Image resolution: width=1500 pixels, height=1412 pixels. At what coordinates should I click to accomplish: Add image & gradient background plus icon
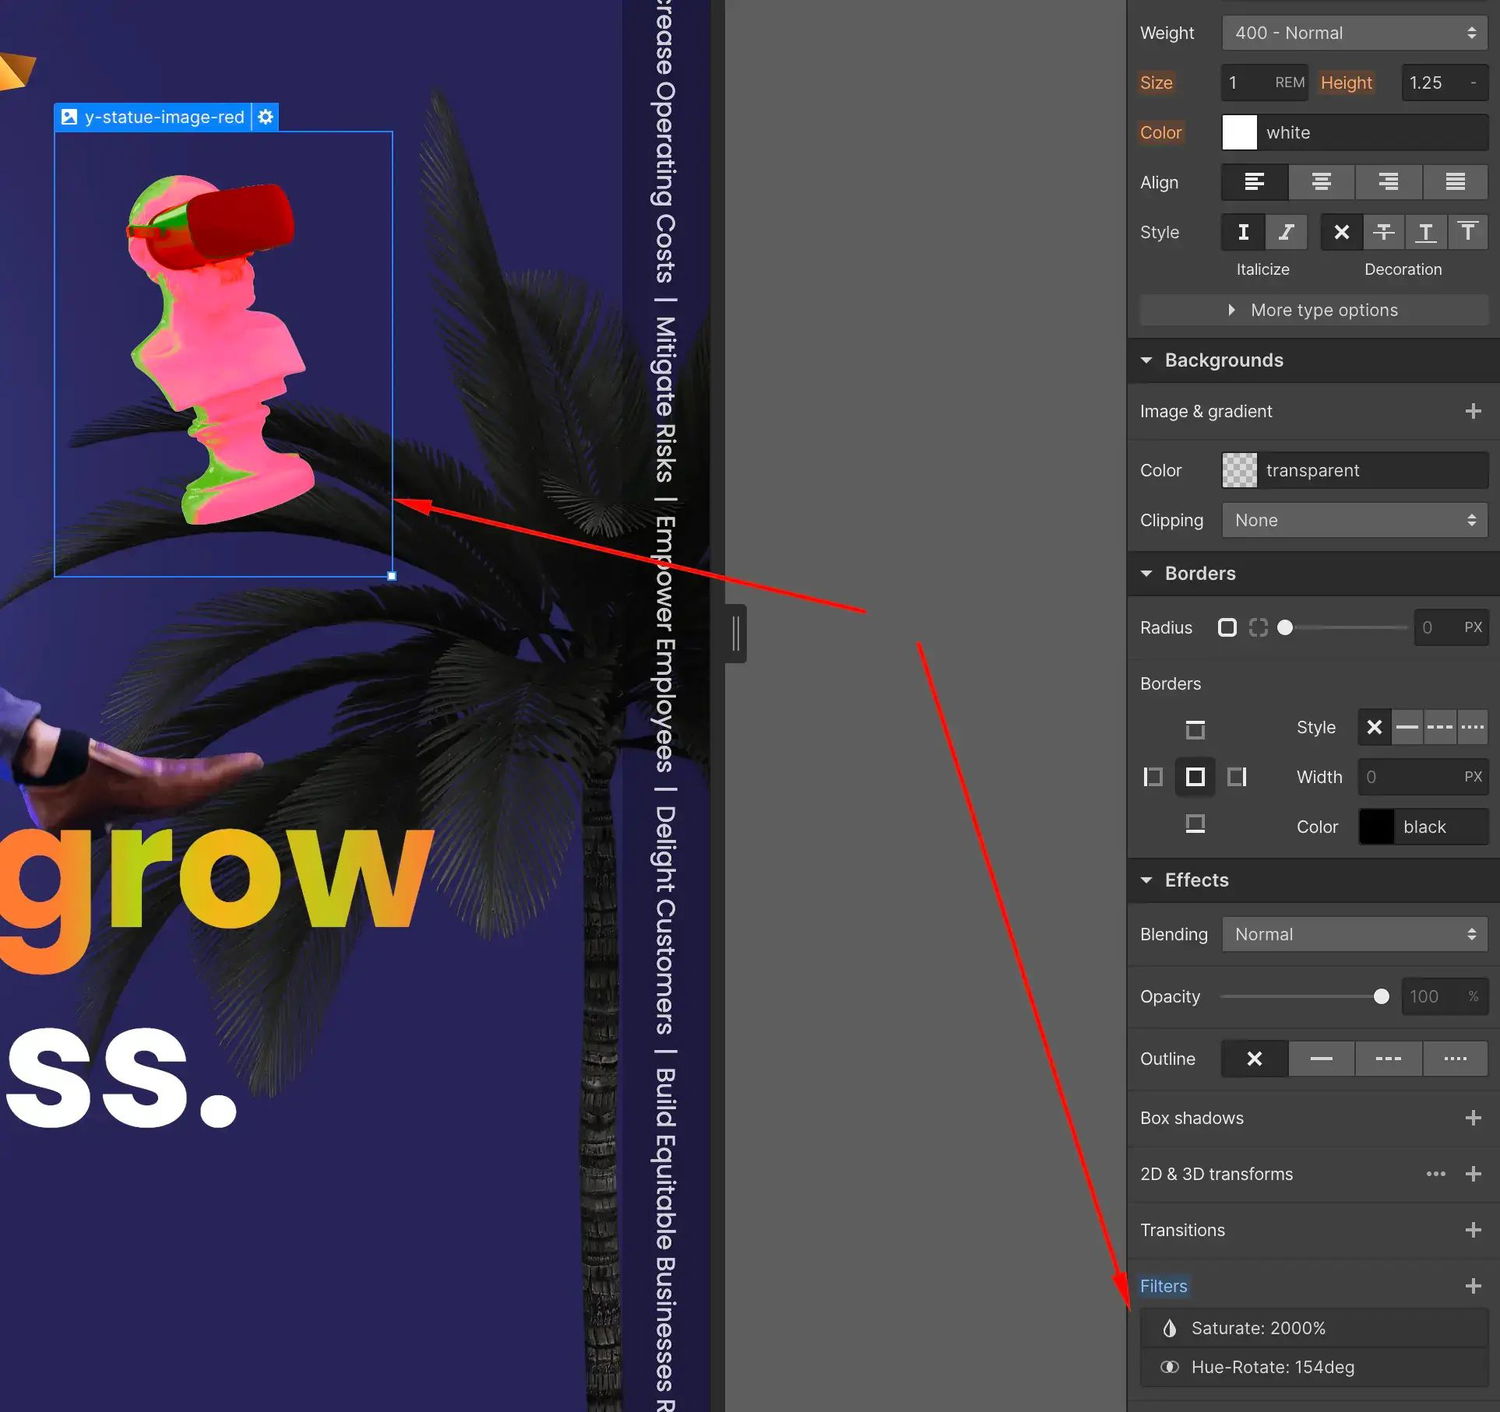click(x=1473, y=411)
